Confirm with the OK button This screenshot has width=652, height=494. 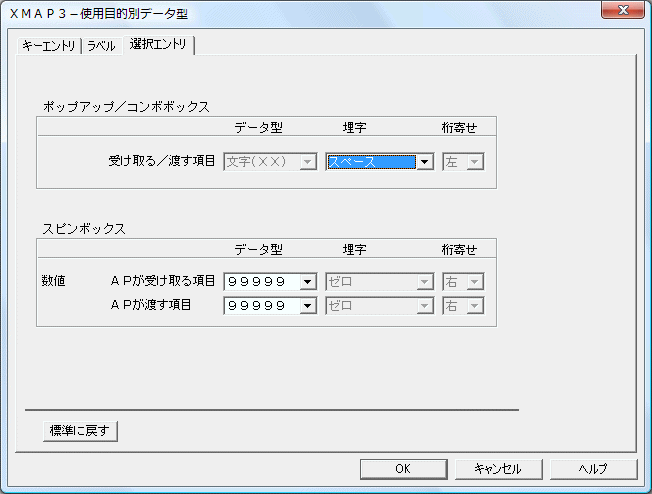pos(404,469)
